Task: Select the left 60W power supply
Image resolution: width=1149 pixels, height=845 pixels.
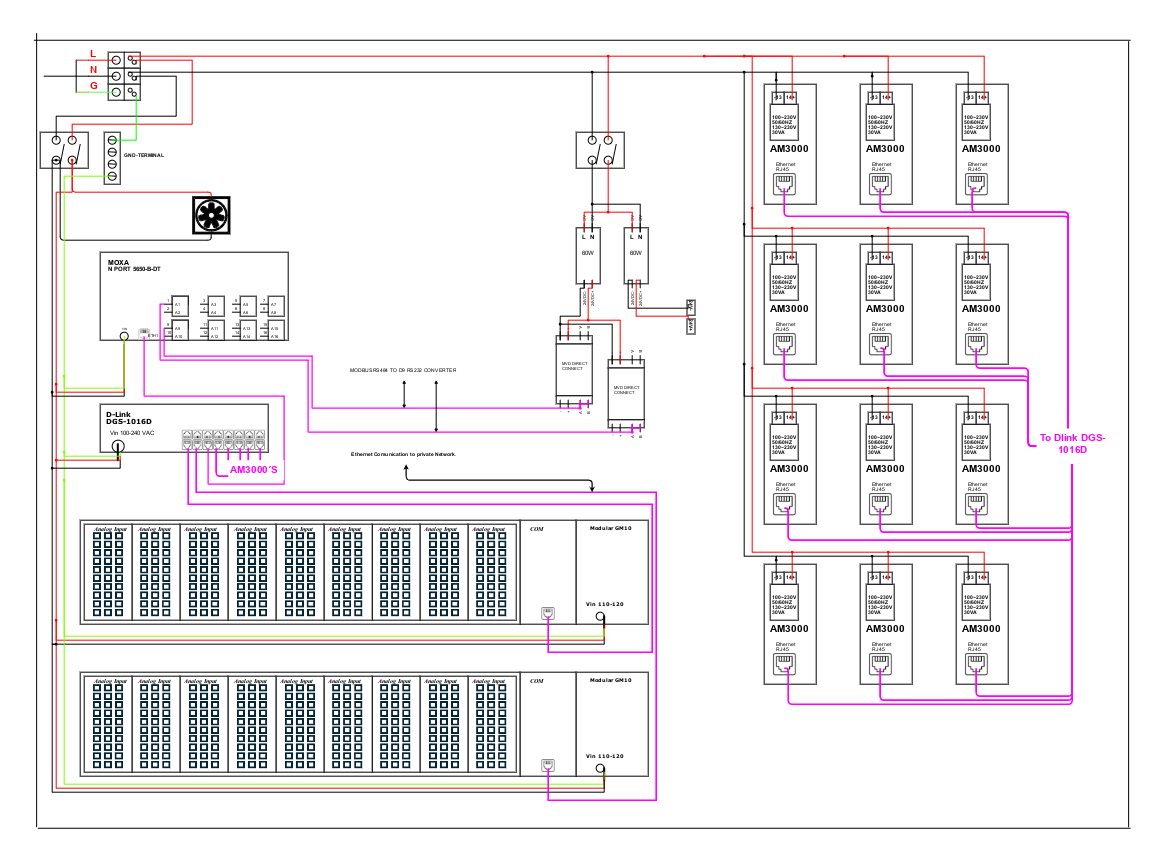Action: pyautogui.click(x=587, y=254)
